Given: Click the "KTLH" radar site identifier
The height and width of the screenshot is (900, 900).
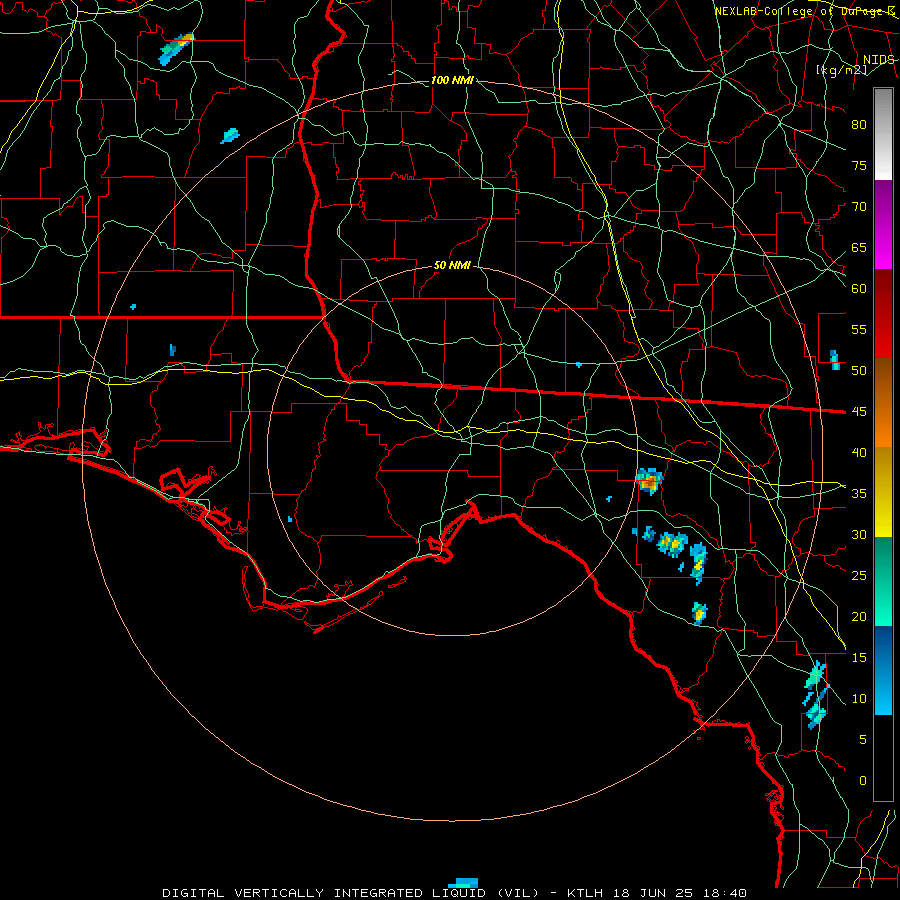Looking at the screenshot, I should (x=587, y=893).
